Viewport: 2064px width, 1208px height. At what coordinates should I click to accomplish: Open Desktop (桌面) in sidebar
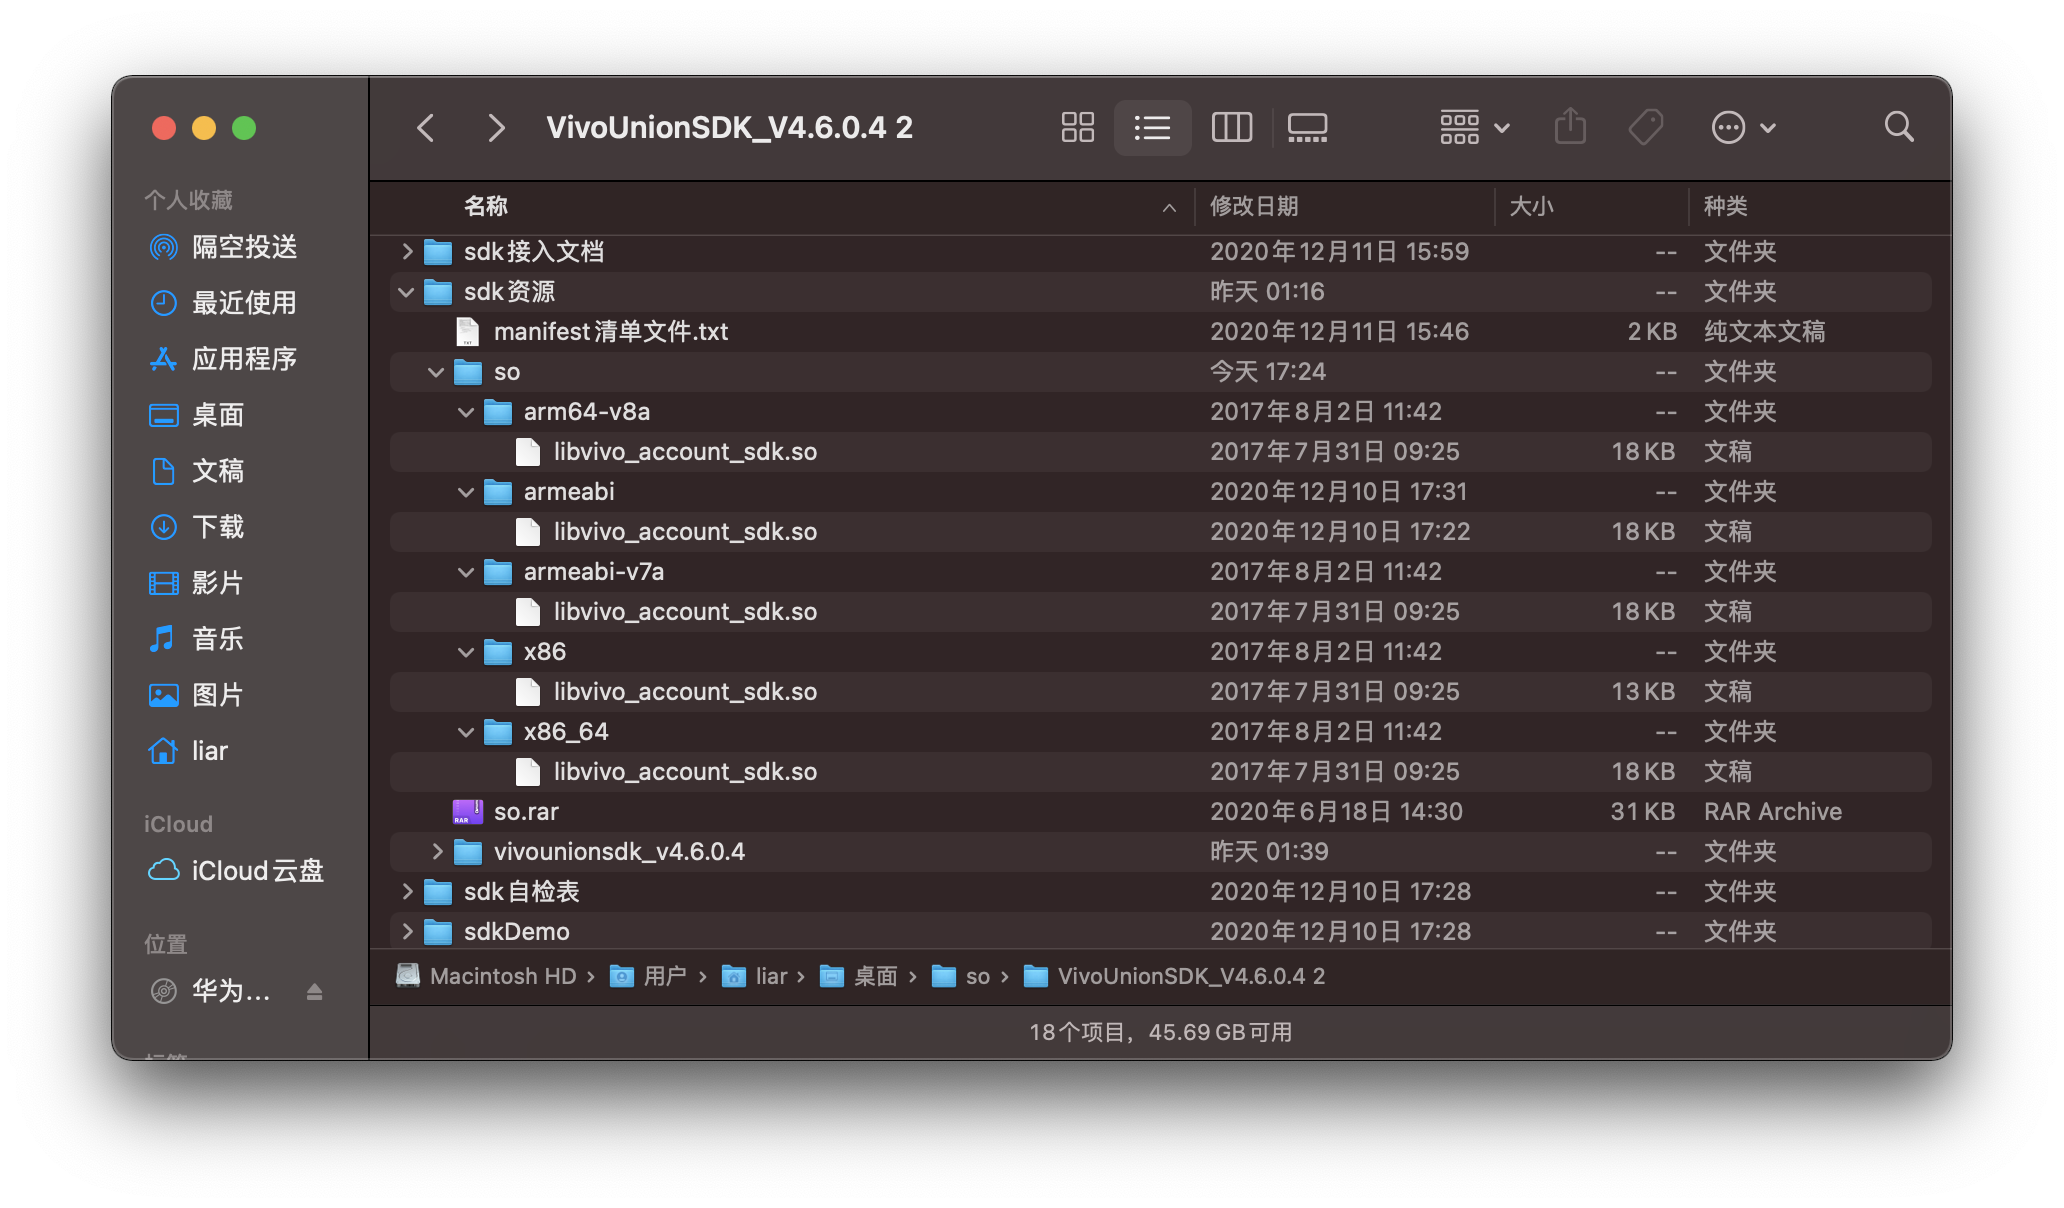pos(198,415)
